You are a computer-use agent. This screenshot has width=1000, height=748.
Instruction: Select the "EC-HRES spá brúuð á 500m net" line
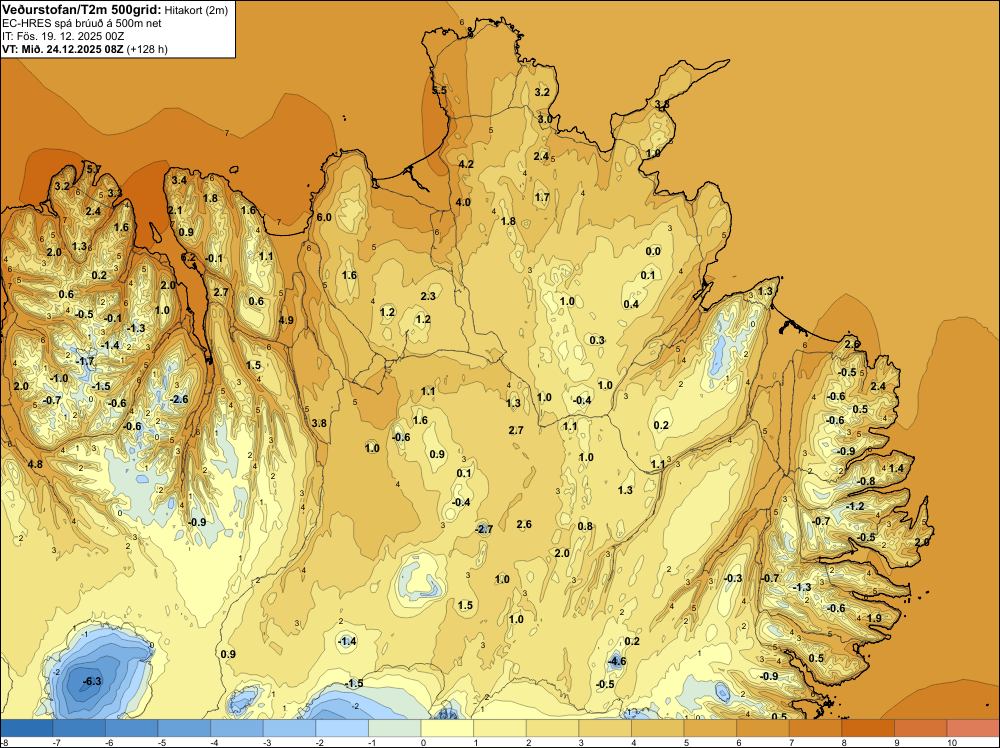(82, 23)
